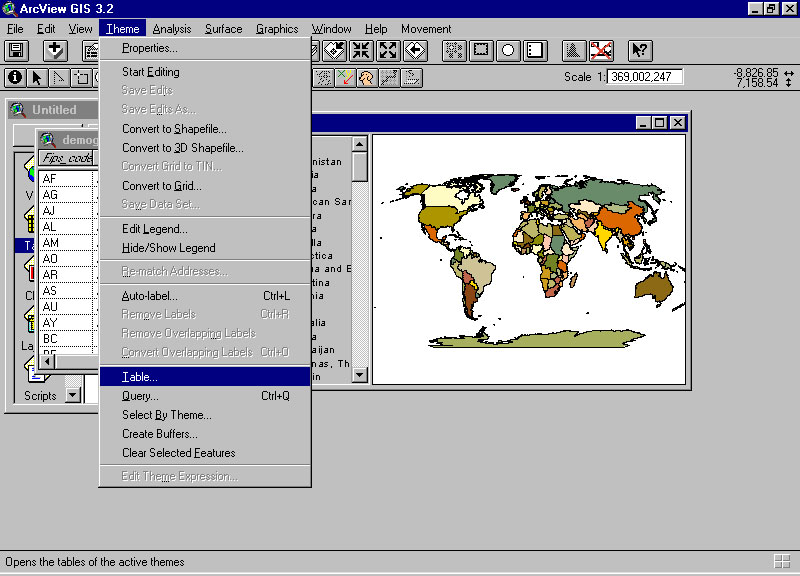The width and height of the screenshot is (800, 576).
Task: Select the Identify tool icon
Action: (x=15, y=77)
